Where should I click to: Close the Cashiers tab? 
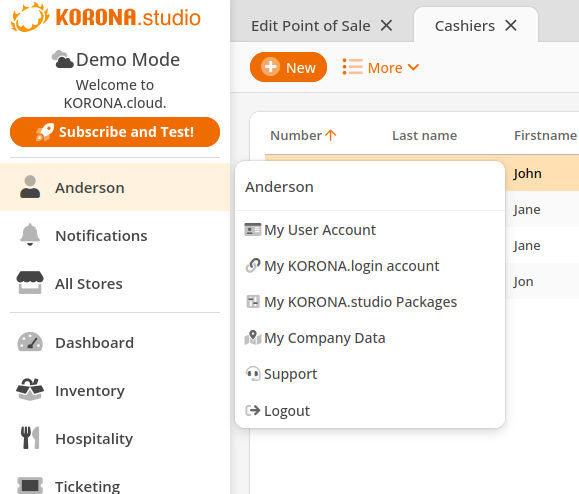[x=511, y=25]
